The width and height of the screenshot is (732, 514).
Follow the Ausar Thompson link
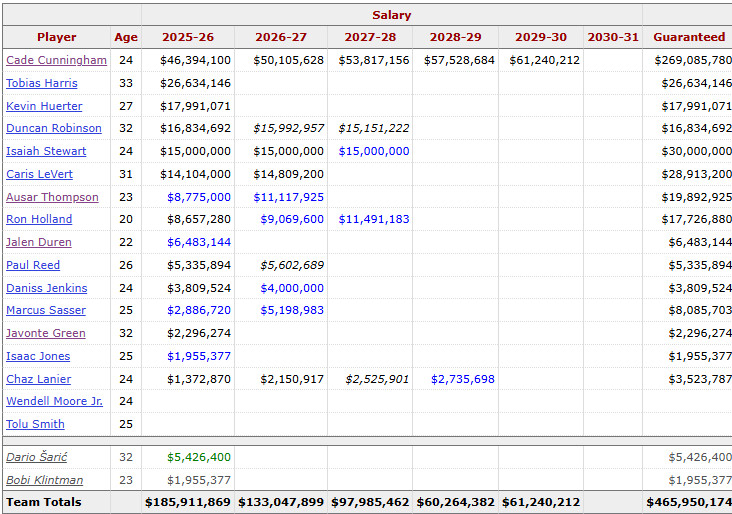click(x=52, y=197)
